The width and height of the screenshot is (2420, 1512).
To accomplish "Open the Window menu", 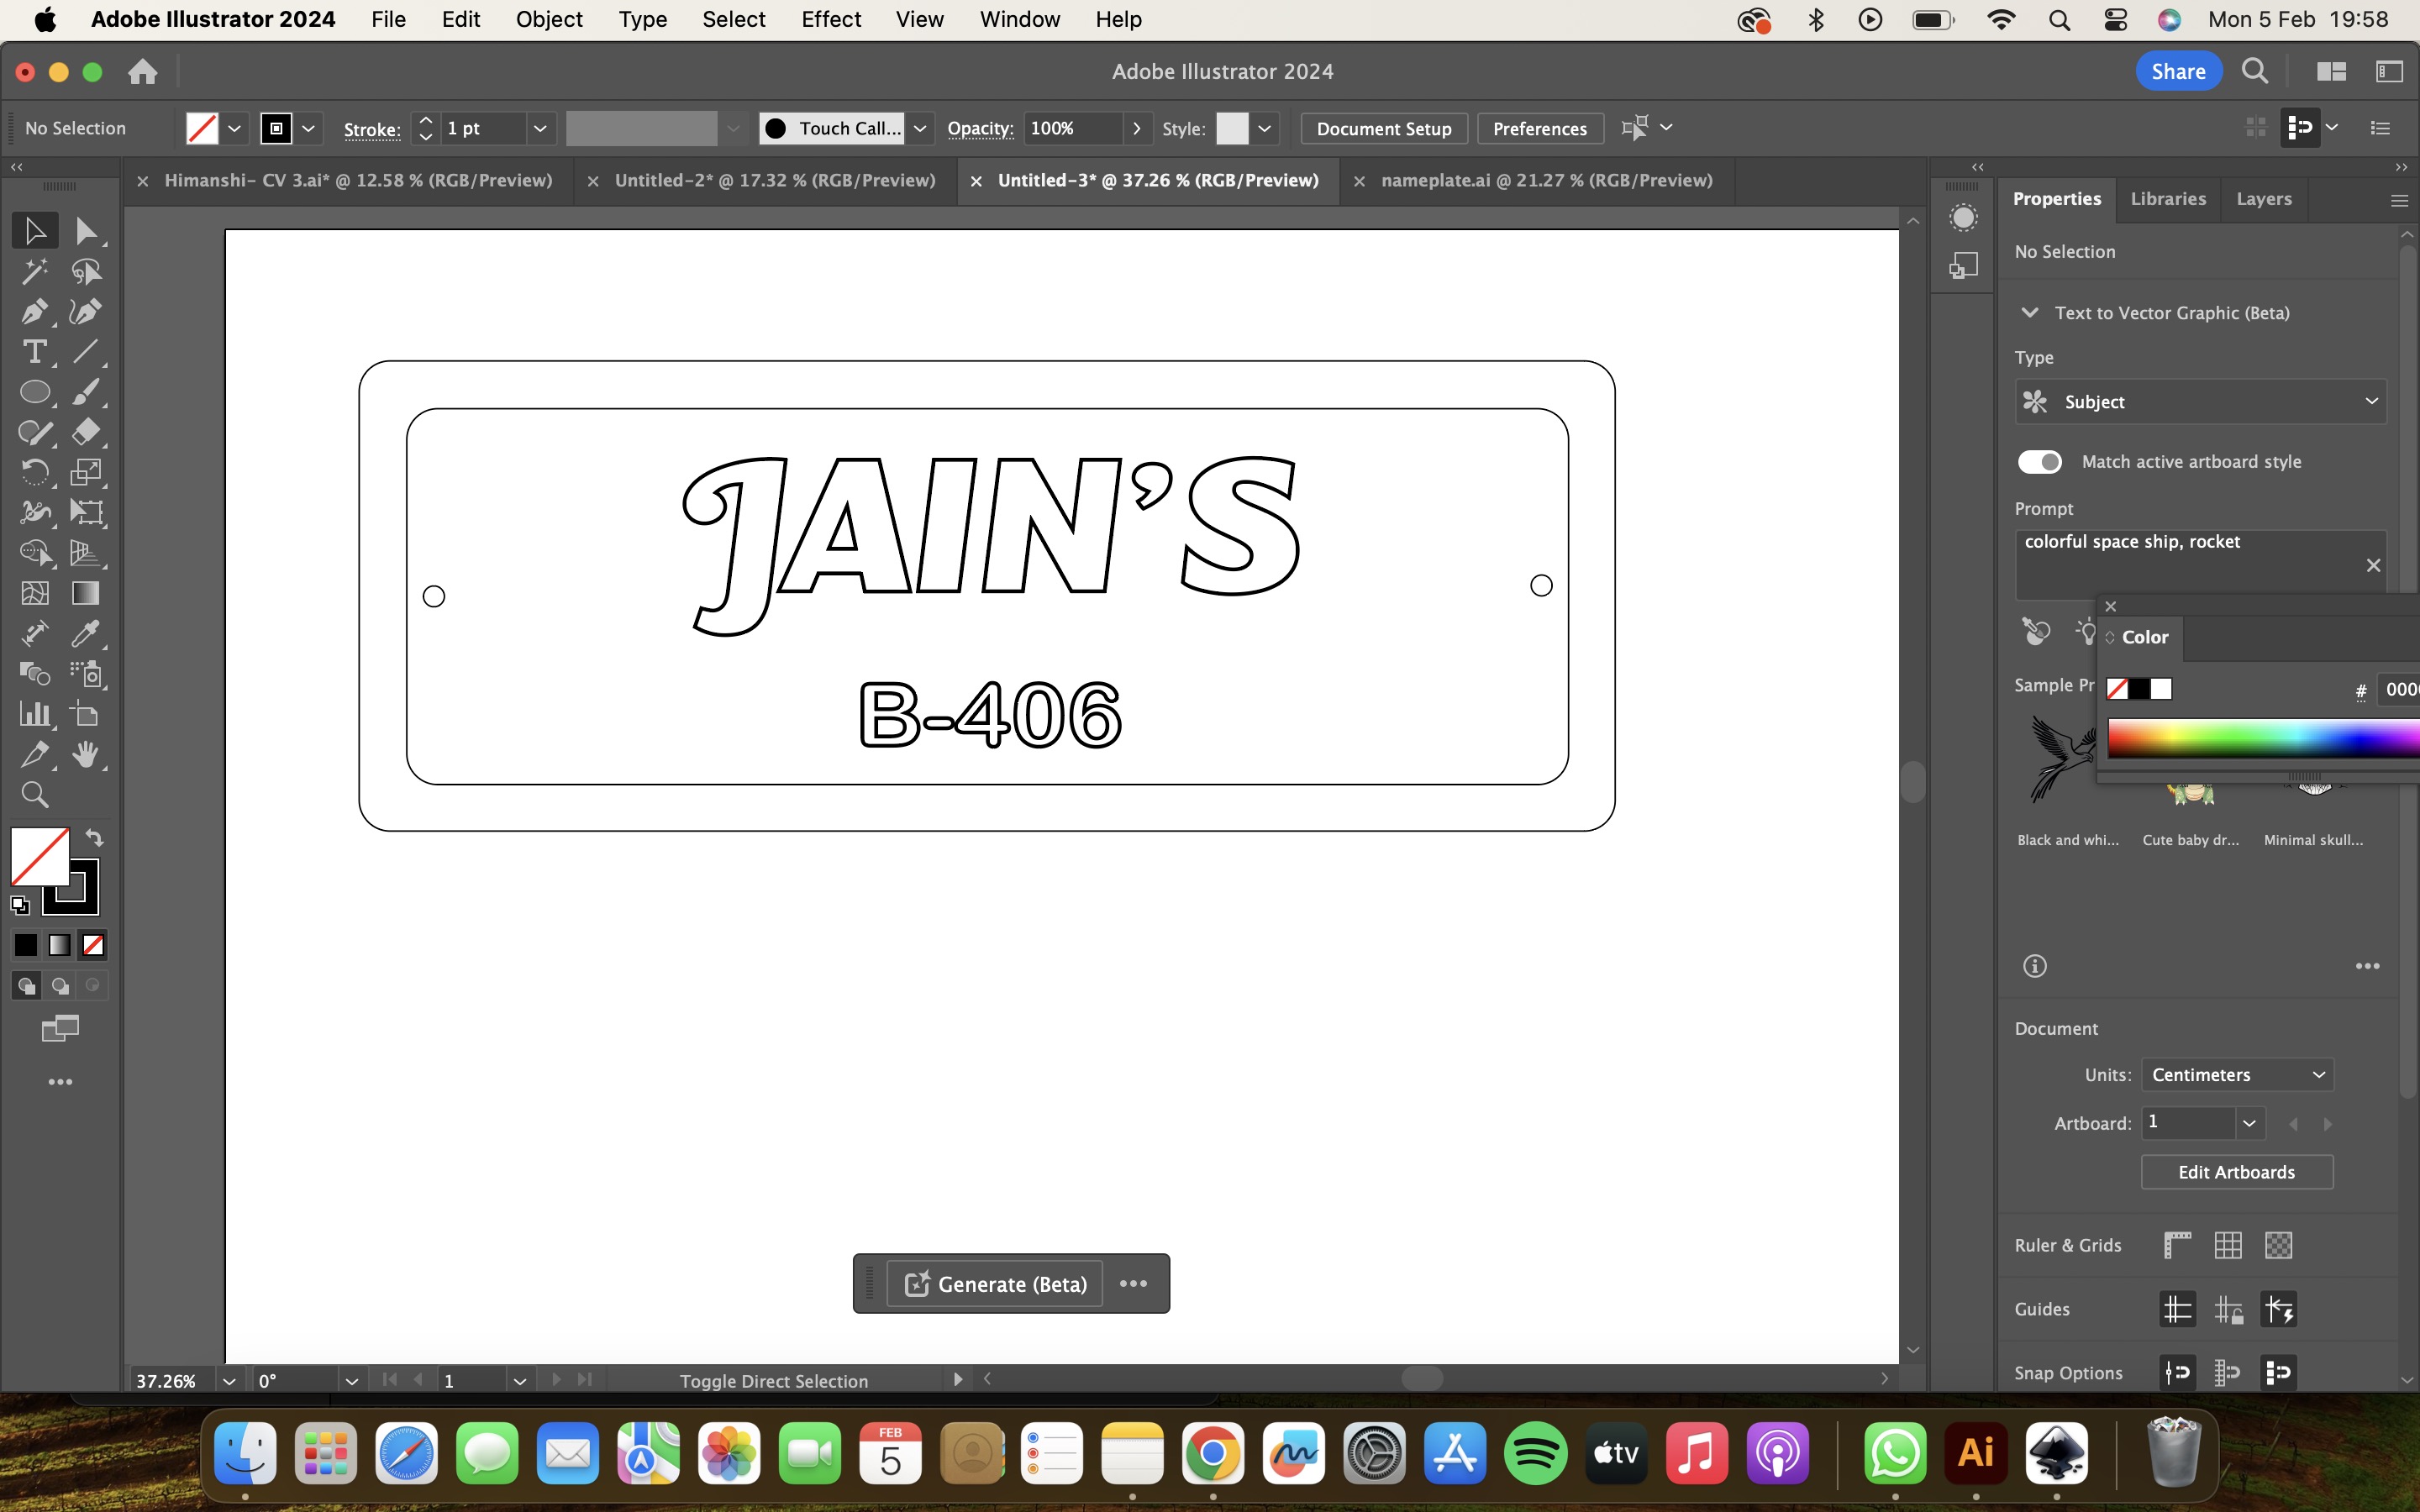I will [x=1019, y=19].
